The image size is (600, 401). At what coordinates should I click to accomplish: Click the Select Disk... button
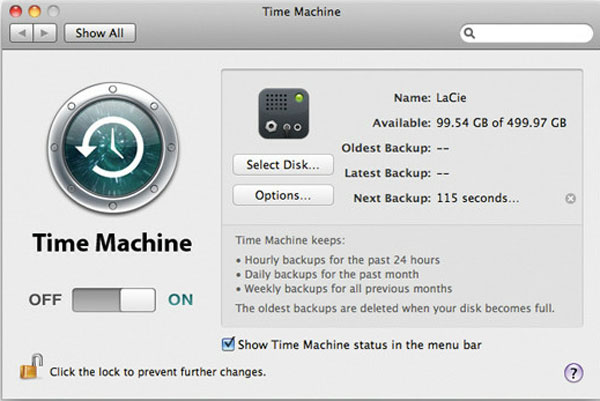point(283,164)
